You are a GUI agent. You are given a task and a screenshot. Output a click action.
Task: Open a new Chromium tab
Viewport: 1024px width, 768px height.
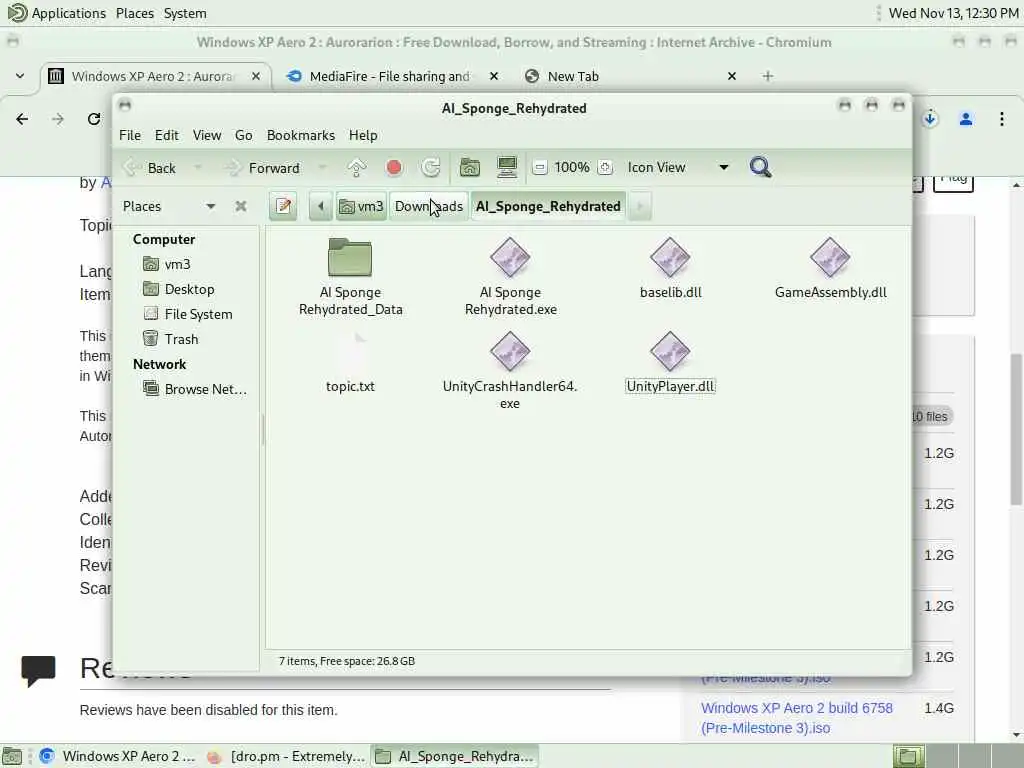[x=768, y=76]
